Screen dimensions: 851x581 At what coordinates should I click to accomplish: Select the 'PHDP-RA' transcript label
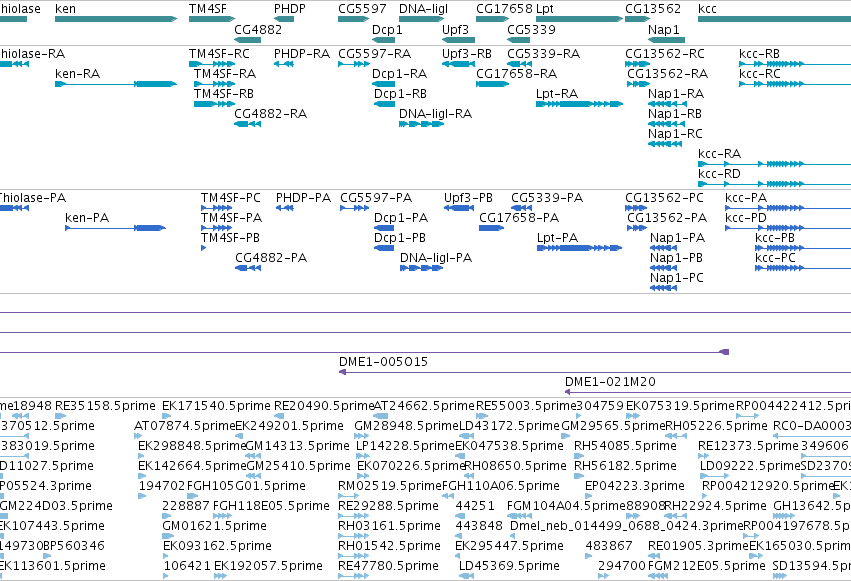tap(302, 54)
